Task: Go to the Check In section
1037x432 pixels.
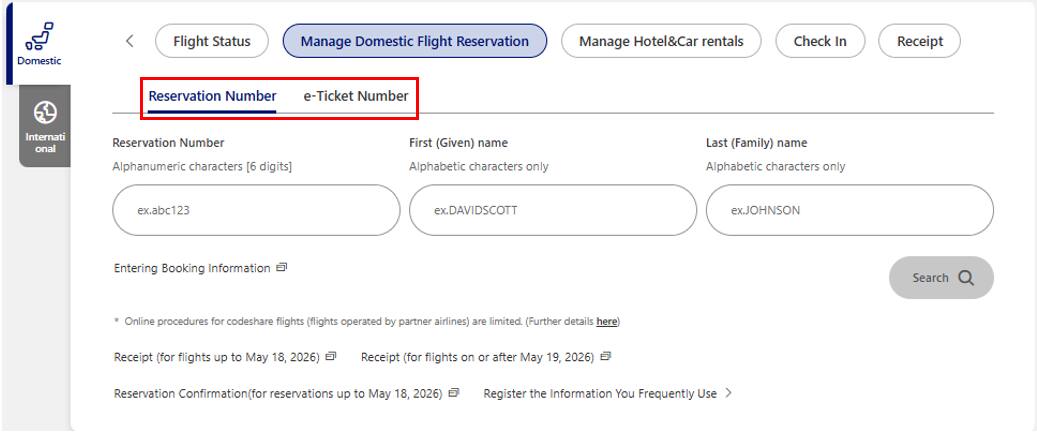Action: [820, 41]
